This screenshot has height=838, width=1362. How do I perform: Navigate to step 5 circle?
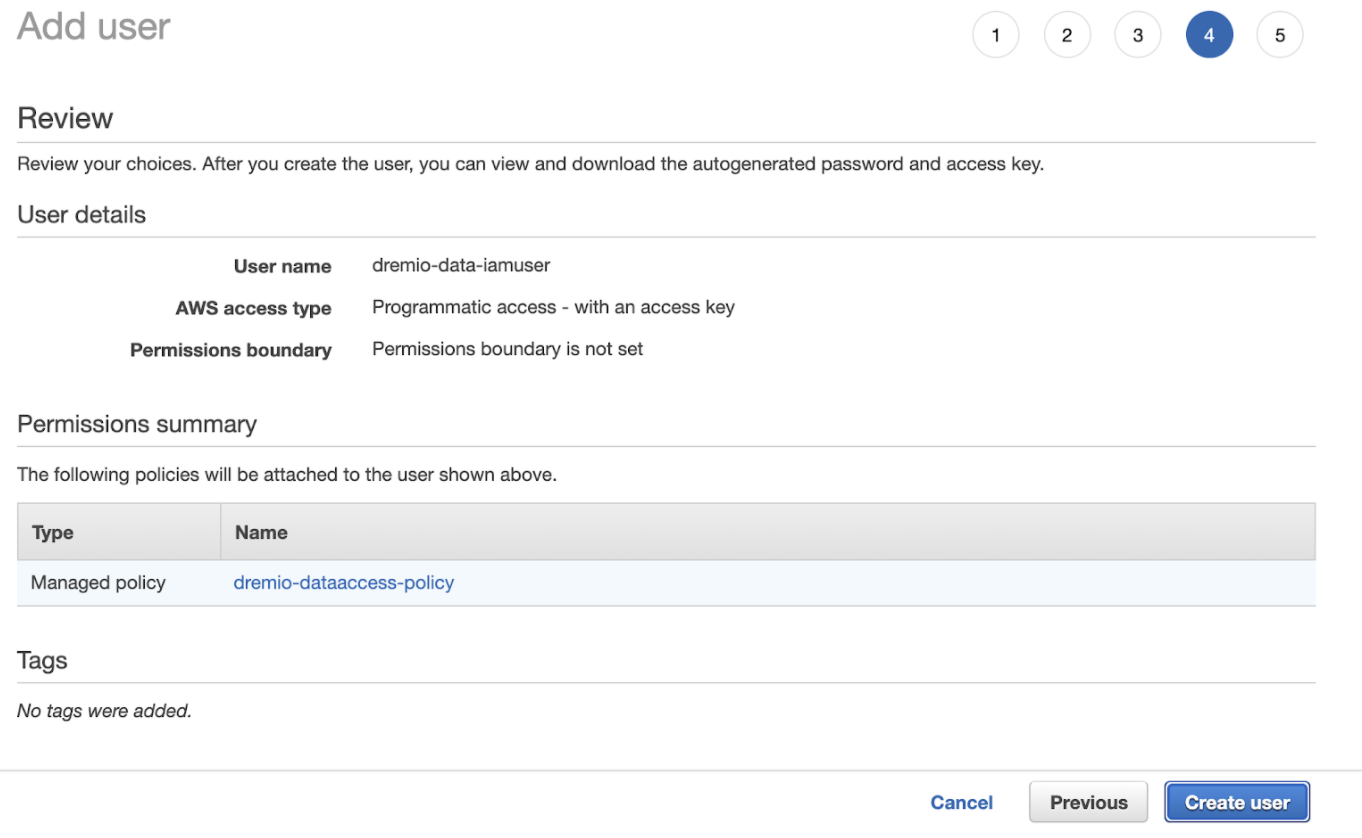(1280, 35)
